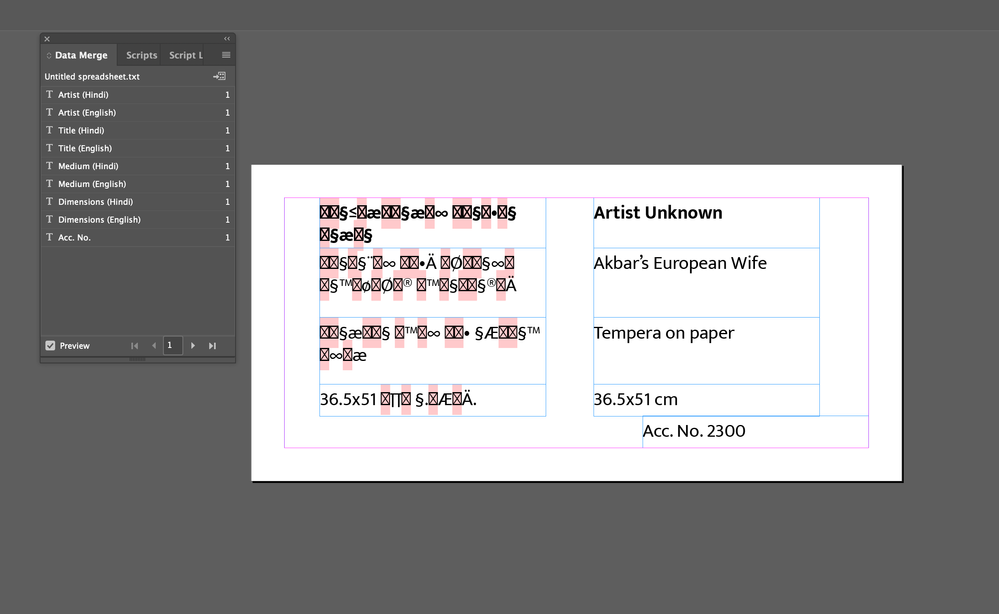Click the 36.5x51 cm text frame
Image resolution: width=999 pixels, height=614 pixels.
pyautogui.click(x=706, y=400)
